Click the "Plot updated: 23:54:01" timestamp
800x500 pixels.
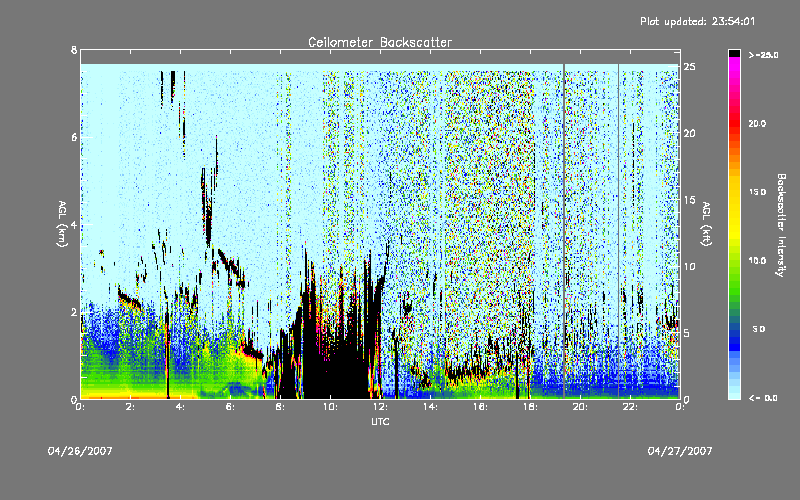click(697, 21)
